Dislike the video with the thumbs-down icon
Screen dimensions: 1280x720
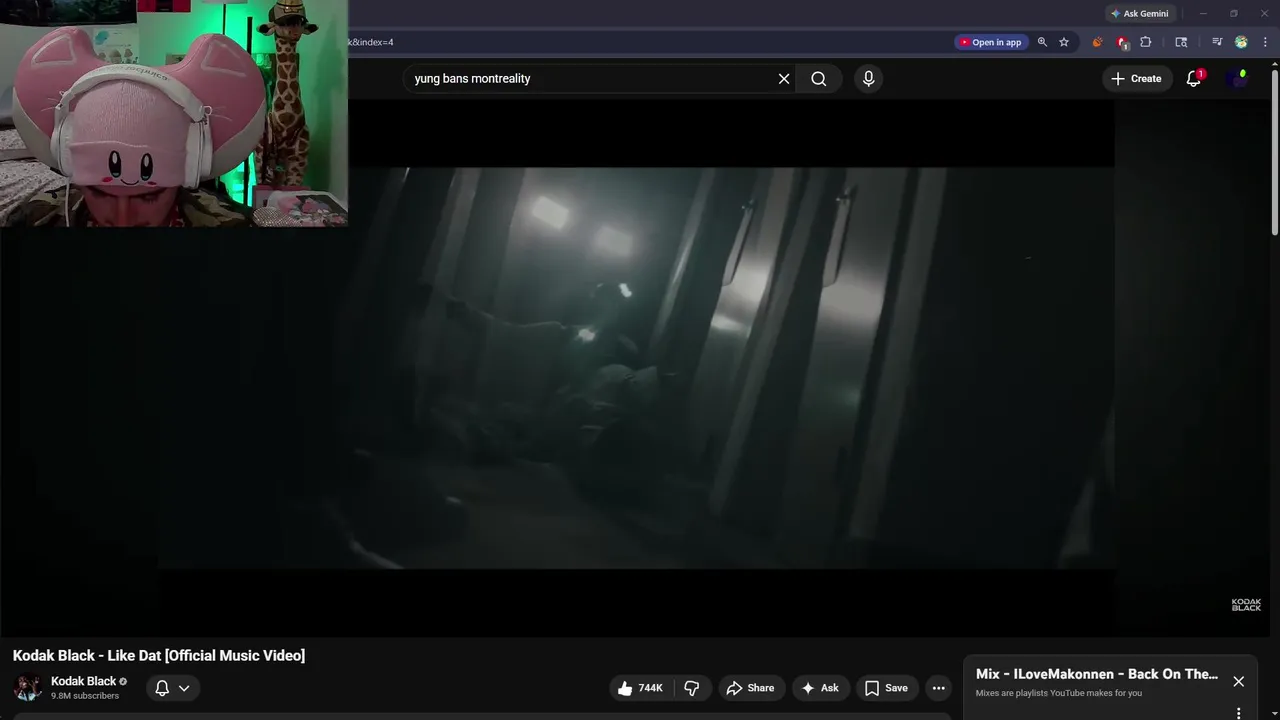point(692,688)
